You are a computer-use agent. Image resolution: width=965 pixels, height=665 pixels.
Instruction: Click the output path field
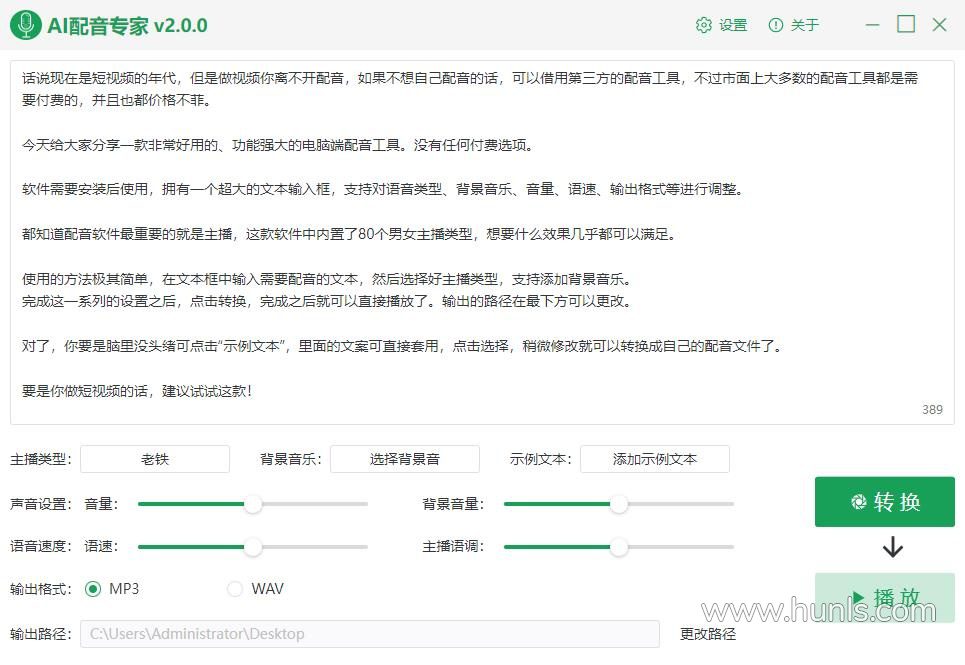tap(370, 634)
